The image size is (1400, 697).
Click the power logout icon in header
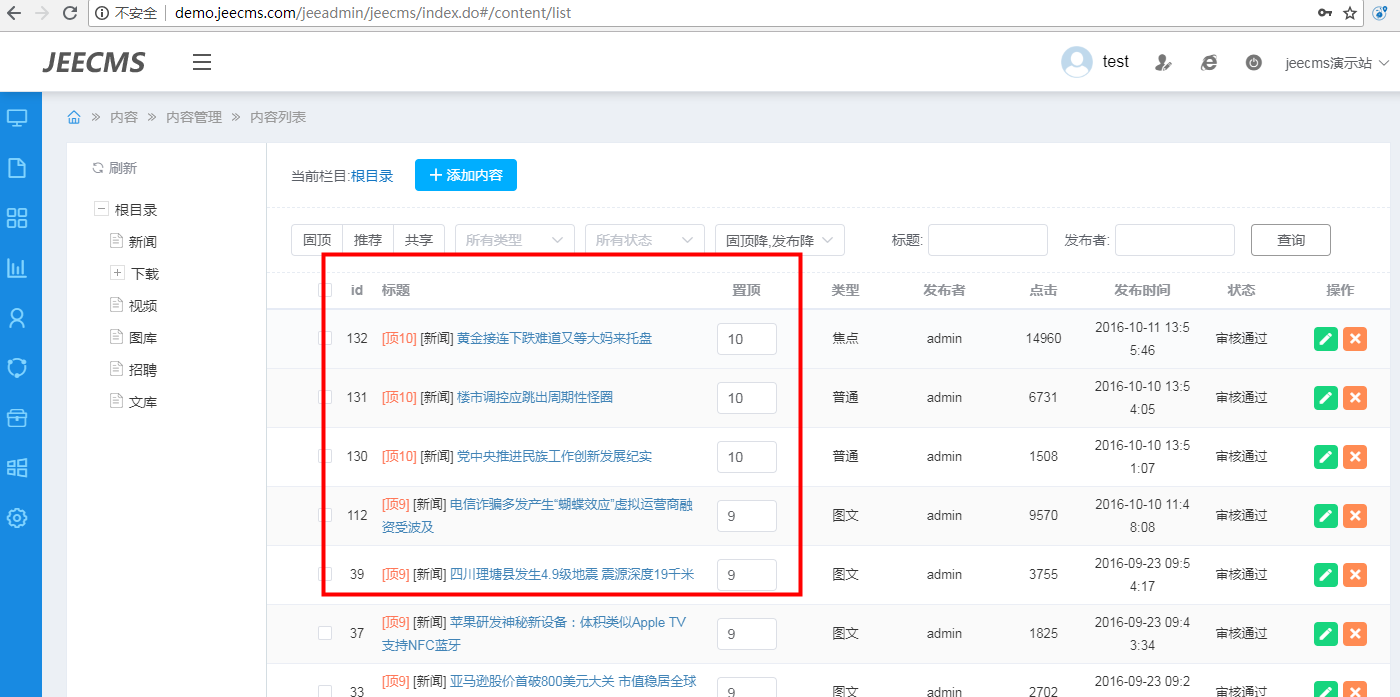click(1253, 62)
